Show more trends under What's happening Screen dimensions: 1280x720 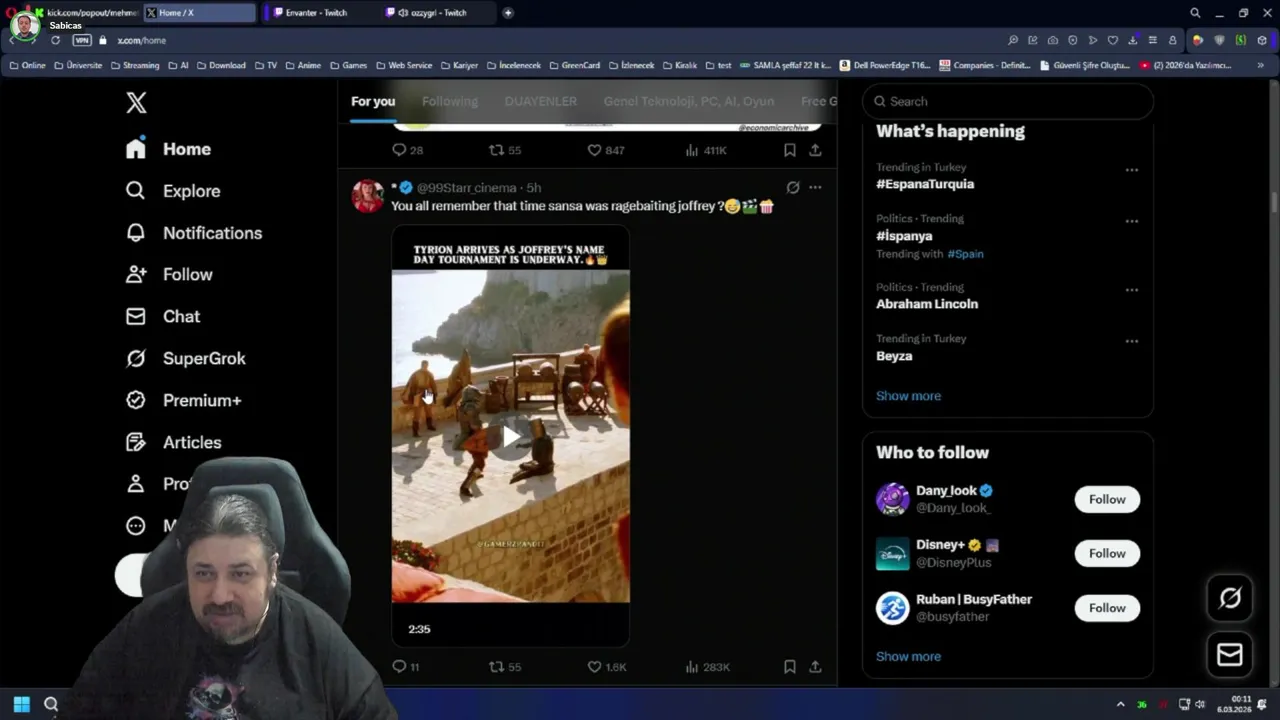click(x=908, y=396)
